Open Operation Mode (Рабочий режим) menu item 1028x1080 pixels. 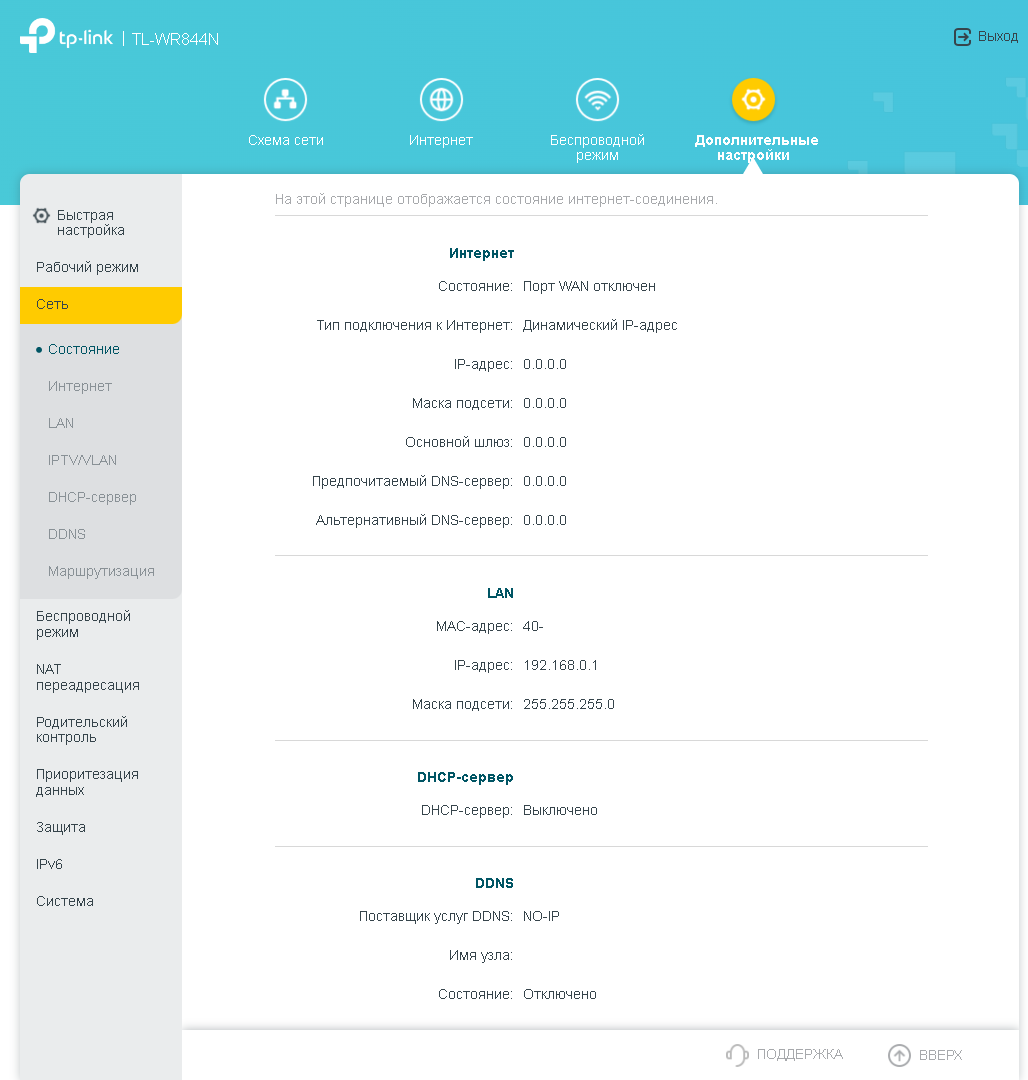click(87, 267)
